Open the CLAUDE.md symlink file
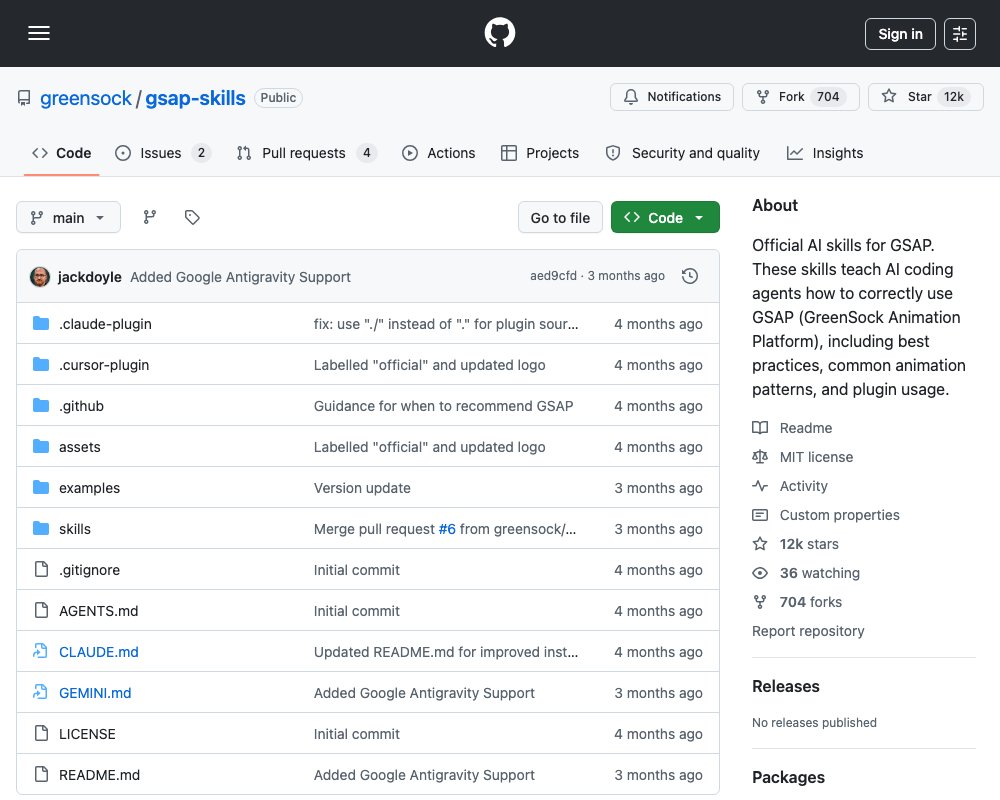 98,652
